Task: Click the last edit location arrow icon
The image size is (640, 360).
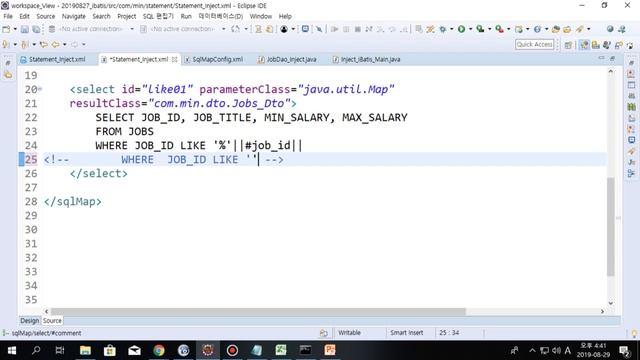Action: 43,44
